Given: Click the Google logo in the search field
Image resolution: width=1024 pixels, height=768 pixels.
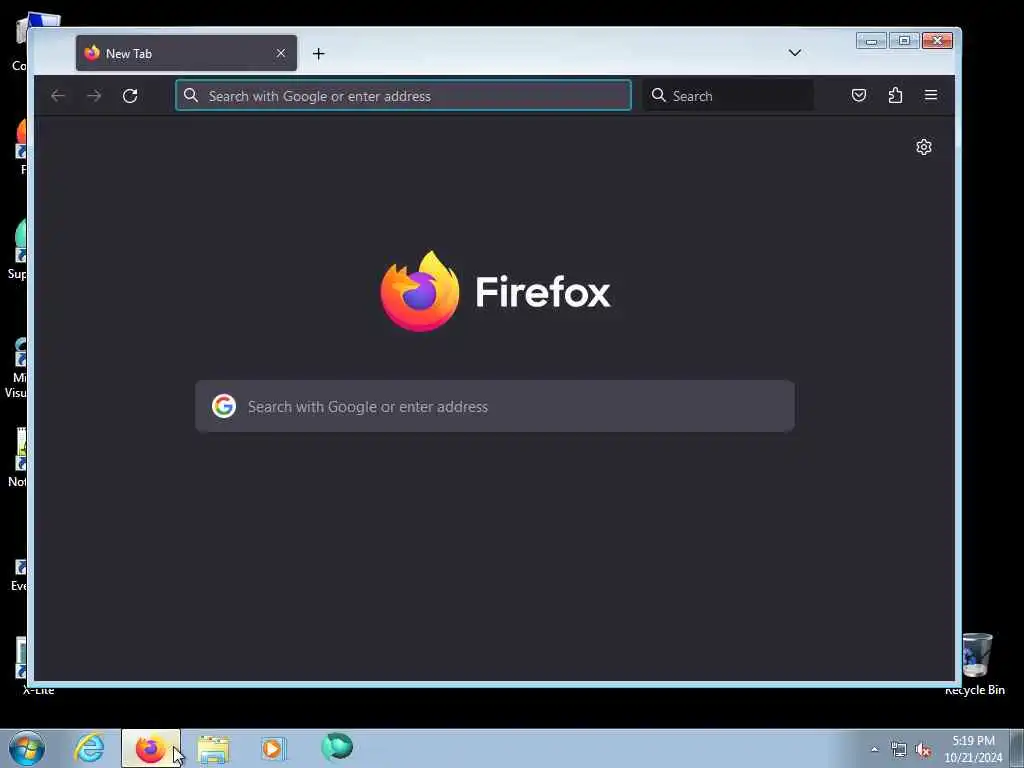Looking at the screenshot, I should (x=223, y=406).
